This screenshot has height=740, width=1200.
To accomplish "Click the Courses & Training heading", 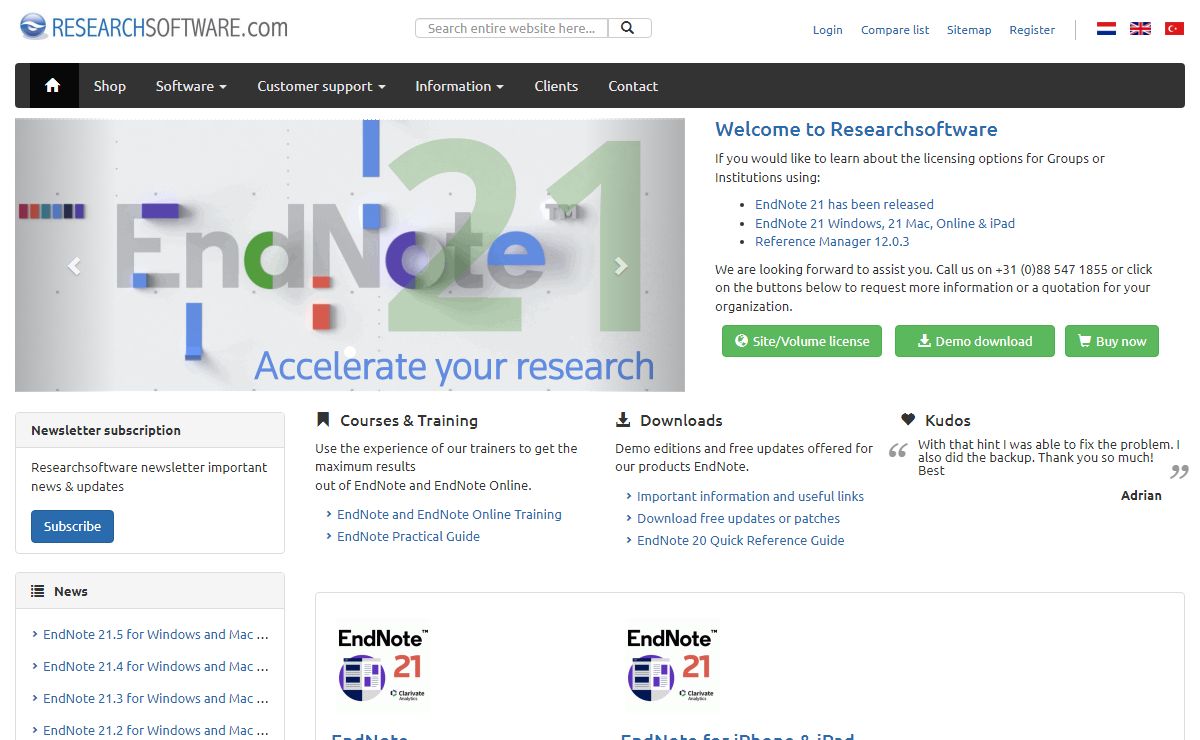I will coord(409,420).
